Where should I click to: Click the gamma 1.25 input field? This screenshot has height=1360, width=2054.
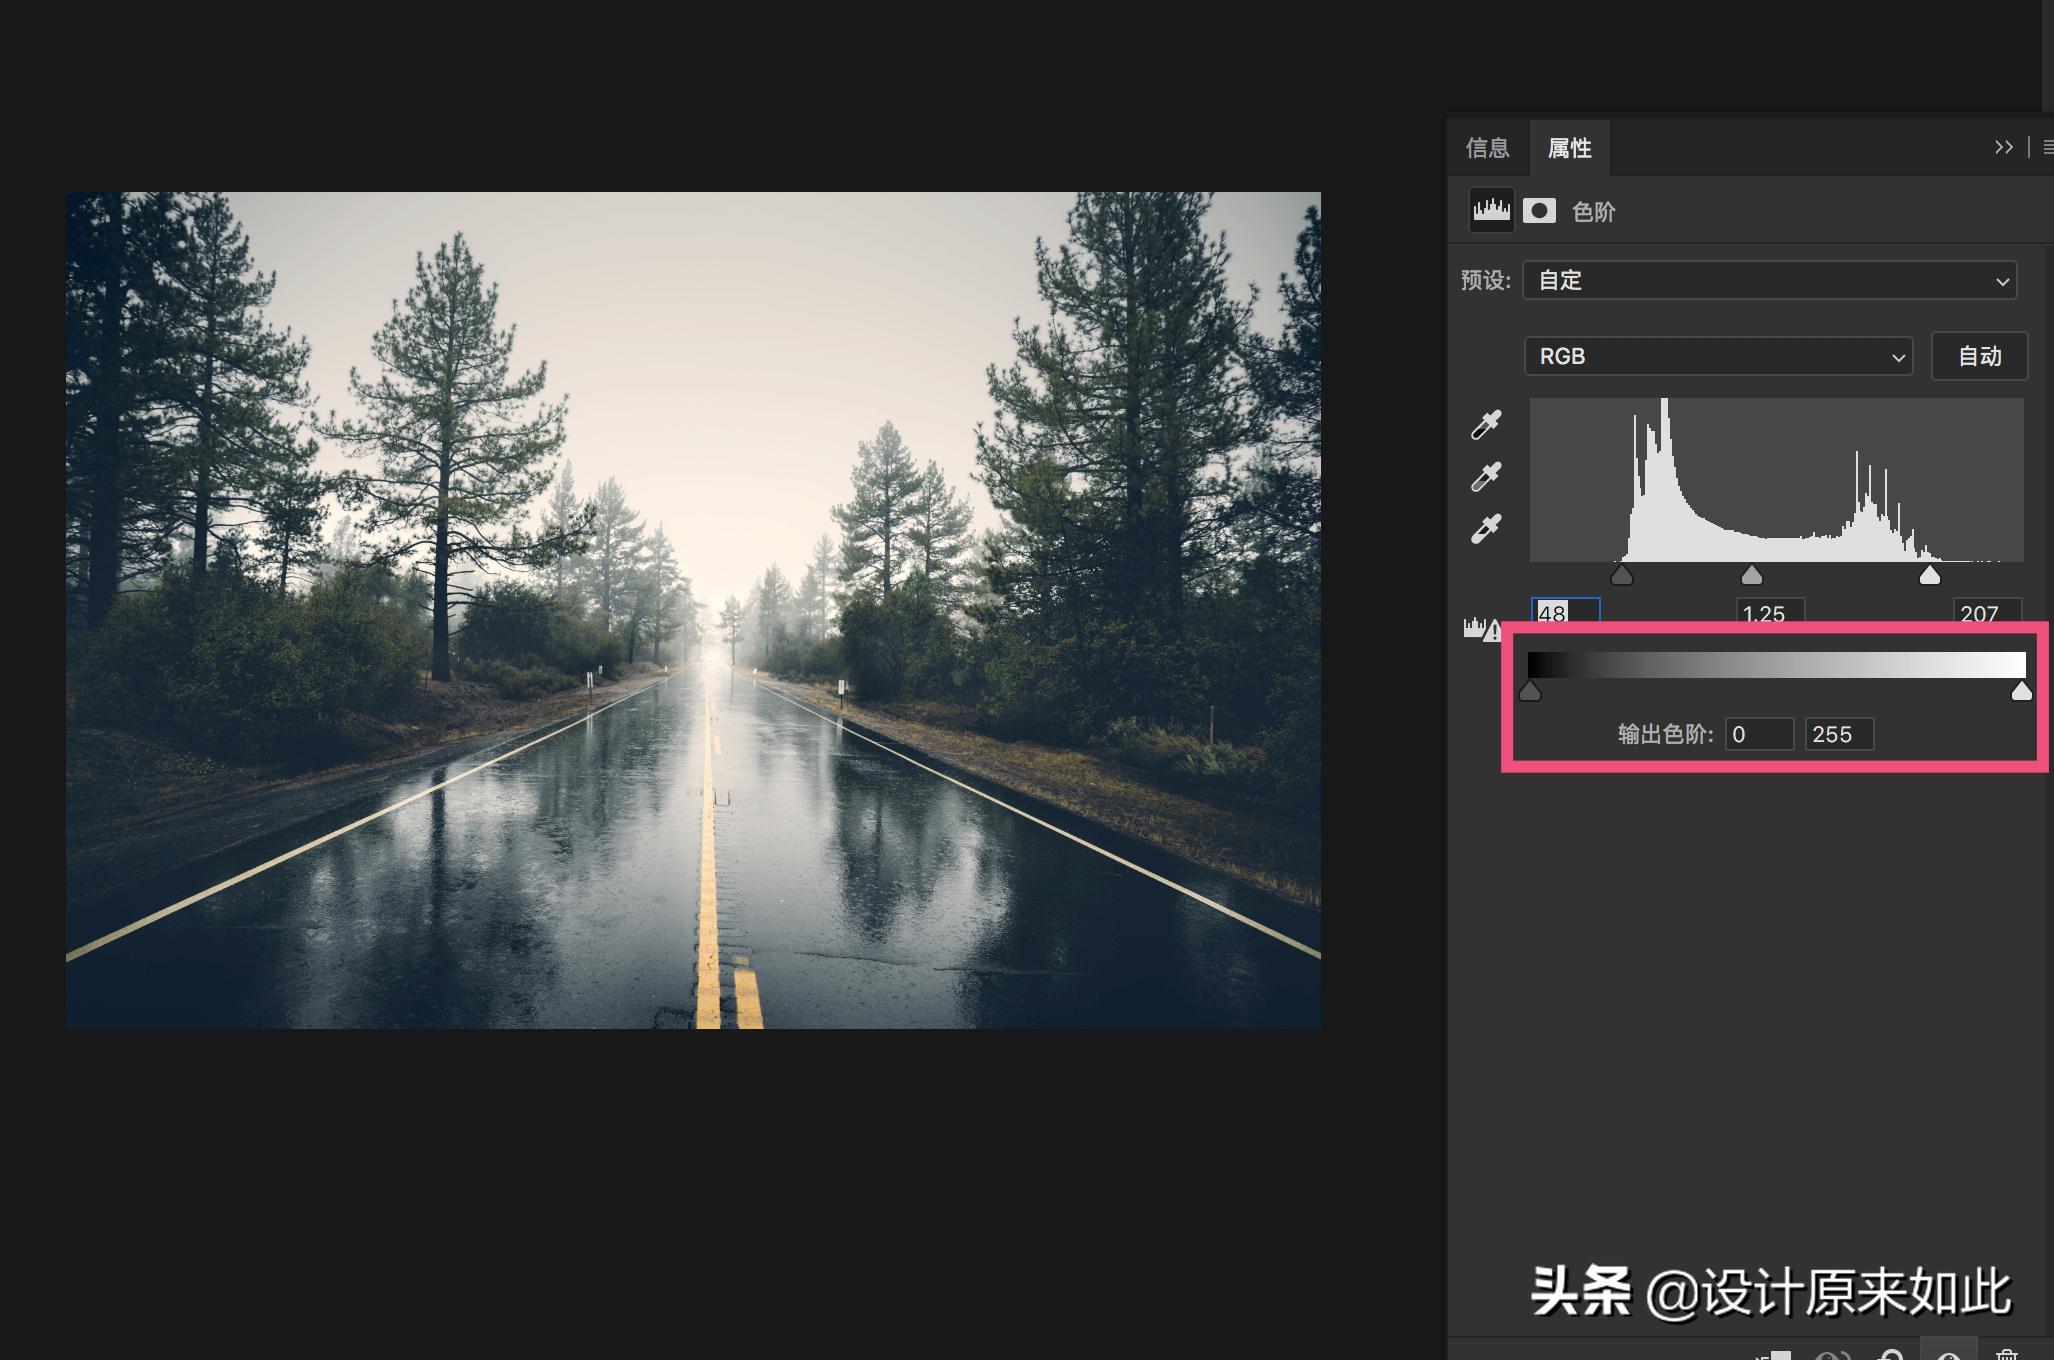pyautogui.click(x=1769, y=612)
